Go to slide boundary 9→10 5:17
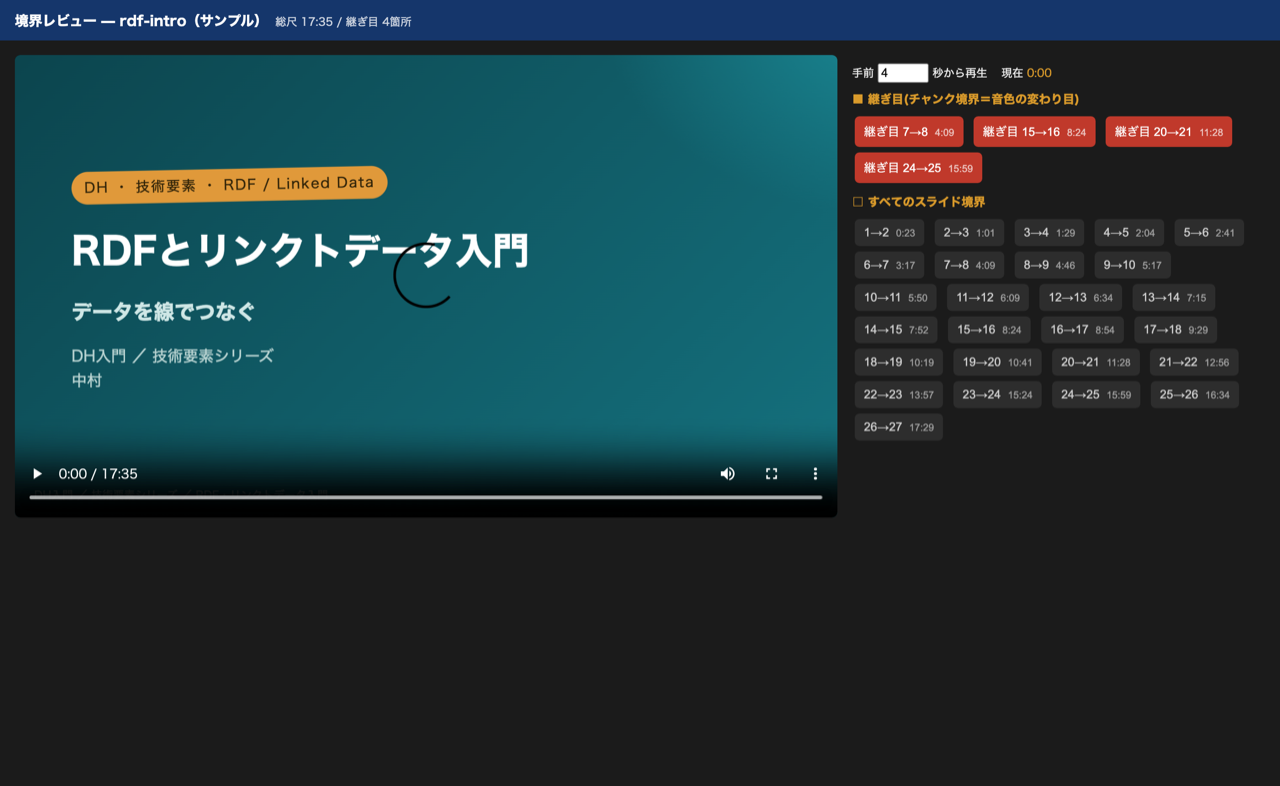This screenshot has width=1280, height=786. [1132, 265]
